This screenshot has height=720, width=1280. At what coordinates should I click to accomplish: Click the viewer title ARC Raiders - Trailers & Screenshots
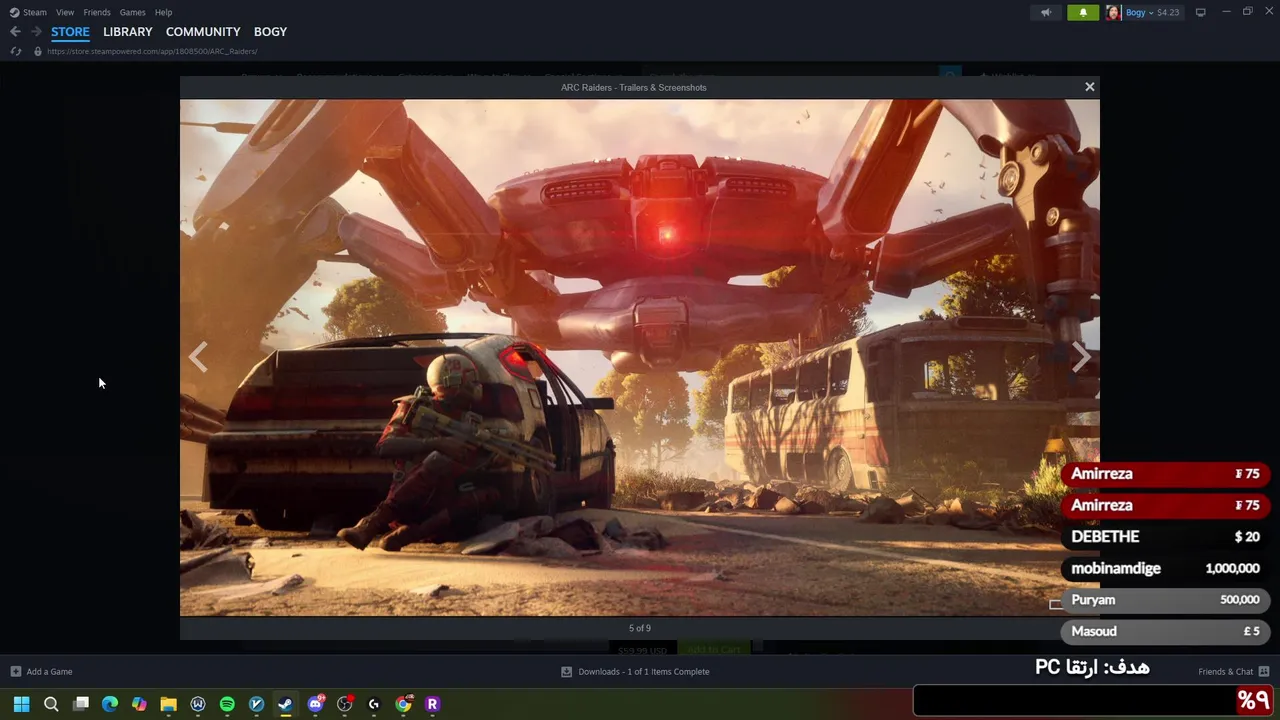[x=634, y=87]
